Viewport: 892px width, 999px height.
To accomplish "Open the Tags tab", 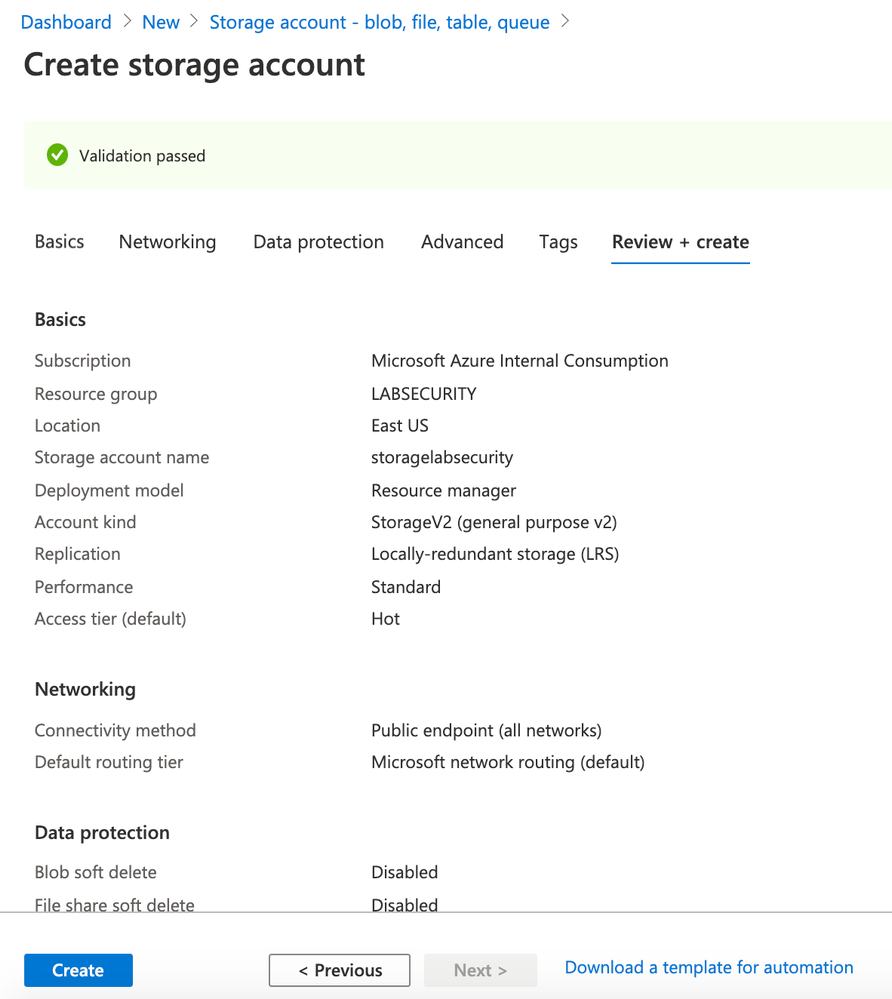I will pyautogui.click(x=558, y=242).
